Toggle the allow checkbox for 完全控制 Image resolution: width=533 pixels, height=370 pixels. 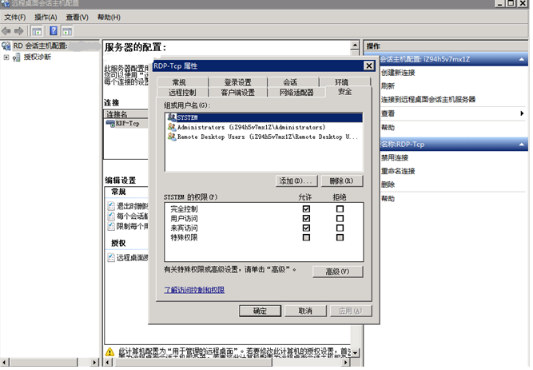[x=306, y=209]
